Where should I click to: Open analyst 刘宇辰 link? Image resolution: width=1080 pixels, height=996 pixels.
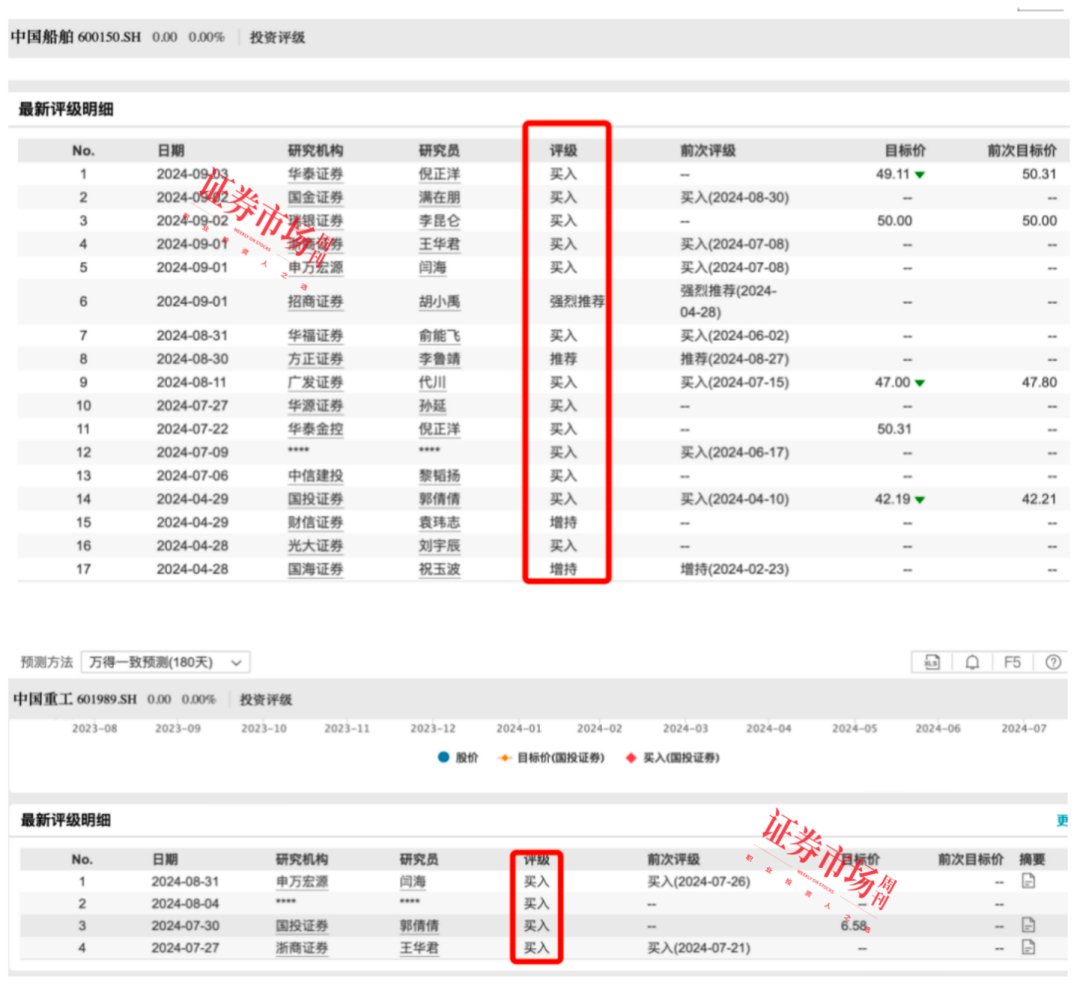[x=439, y=546]
